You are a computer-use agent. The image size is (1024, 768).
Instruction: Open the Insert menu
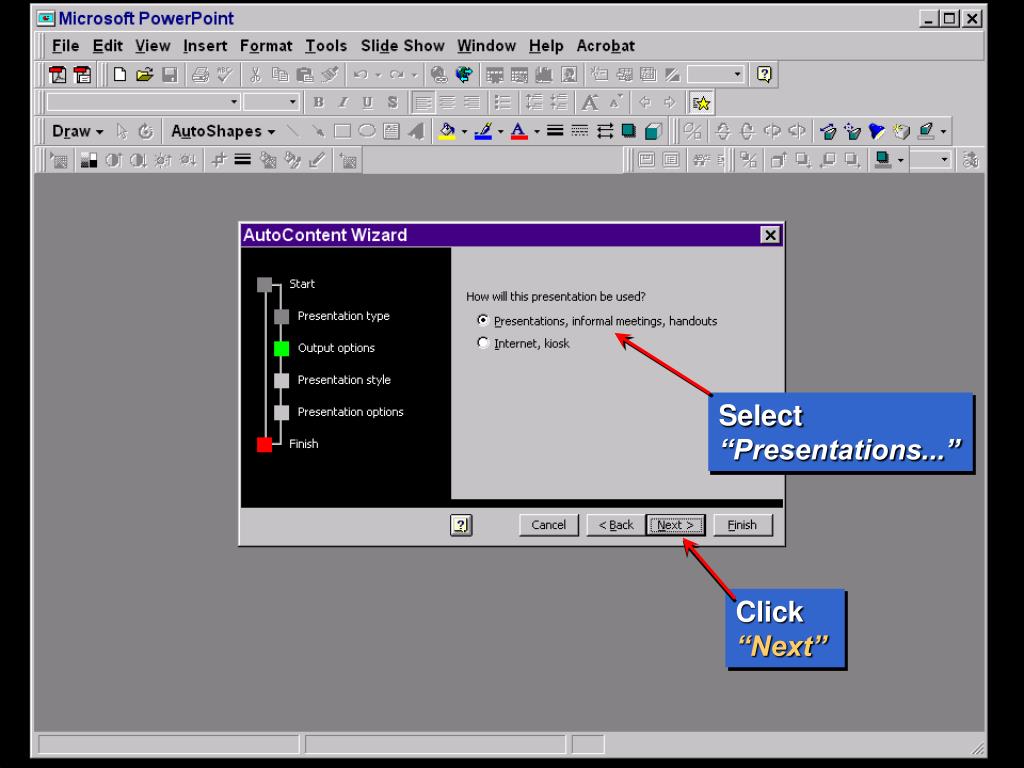(x=205, y=46)
